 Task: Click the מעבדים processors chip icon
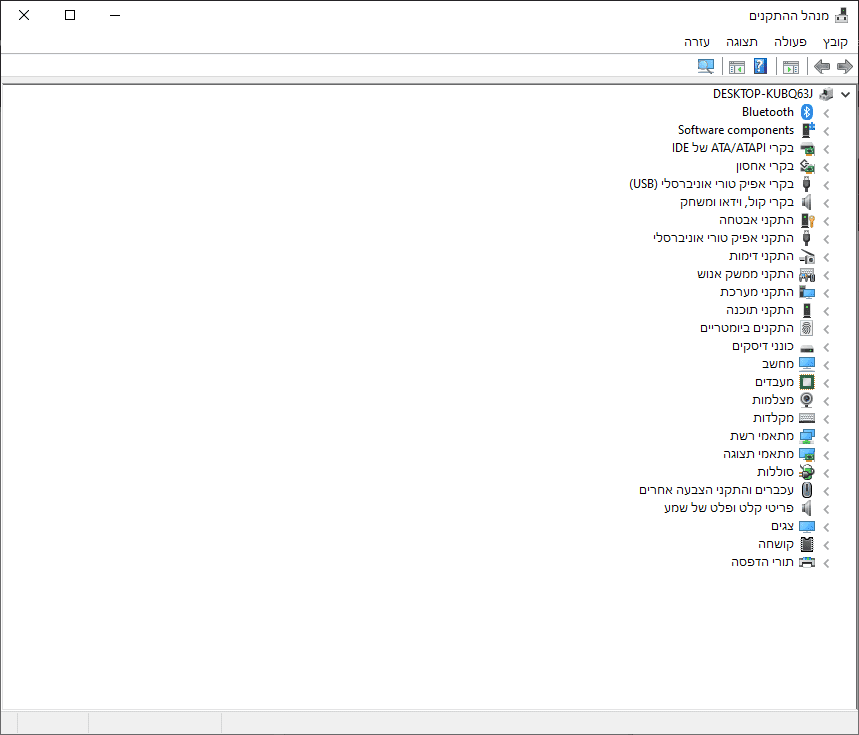(x=807, y=382)
